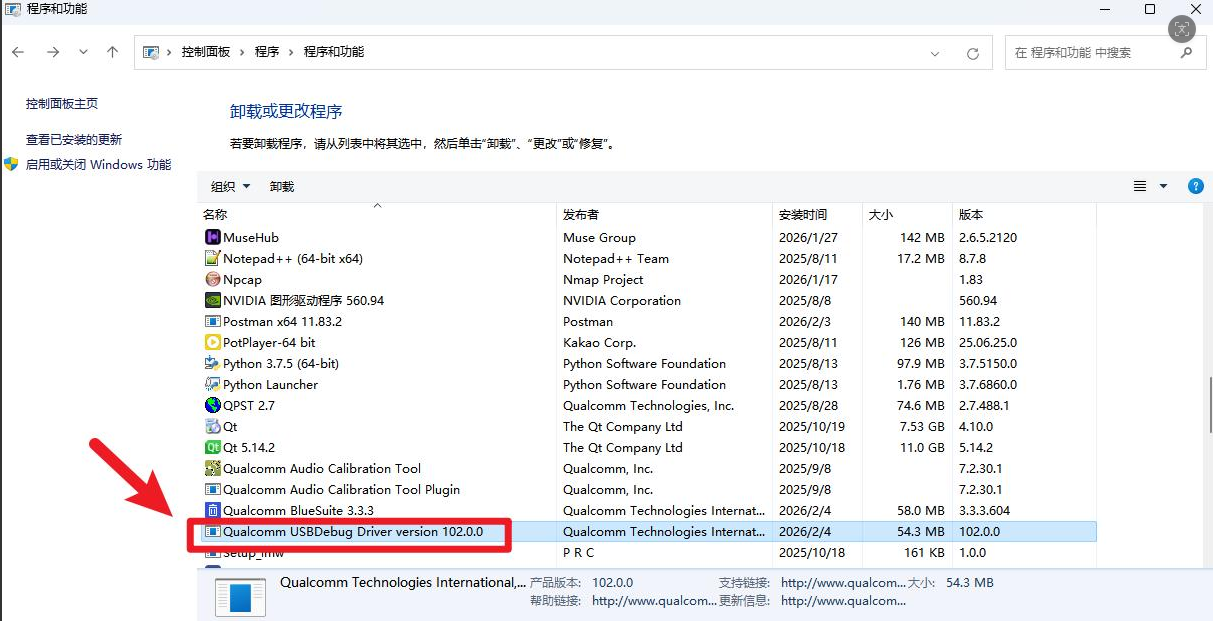
Task: Click the Screen capture icon in title bar
Action: click(x=1183, y=28)
